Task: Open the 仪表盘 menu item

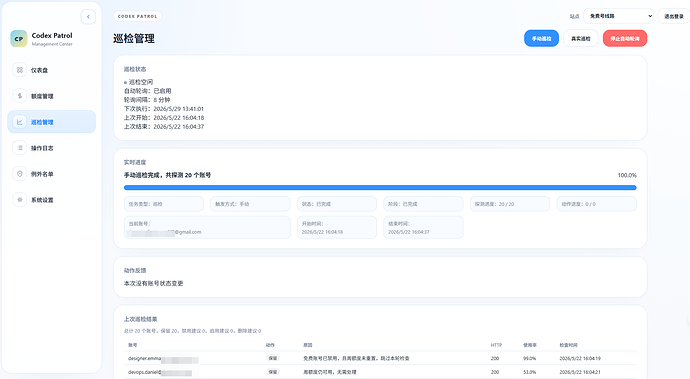Action: (x=51, y=70)
